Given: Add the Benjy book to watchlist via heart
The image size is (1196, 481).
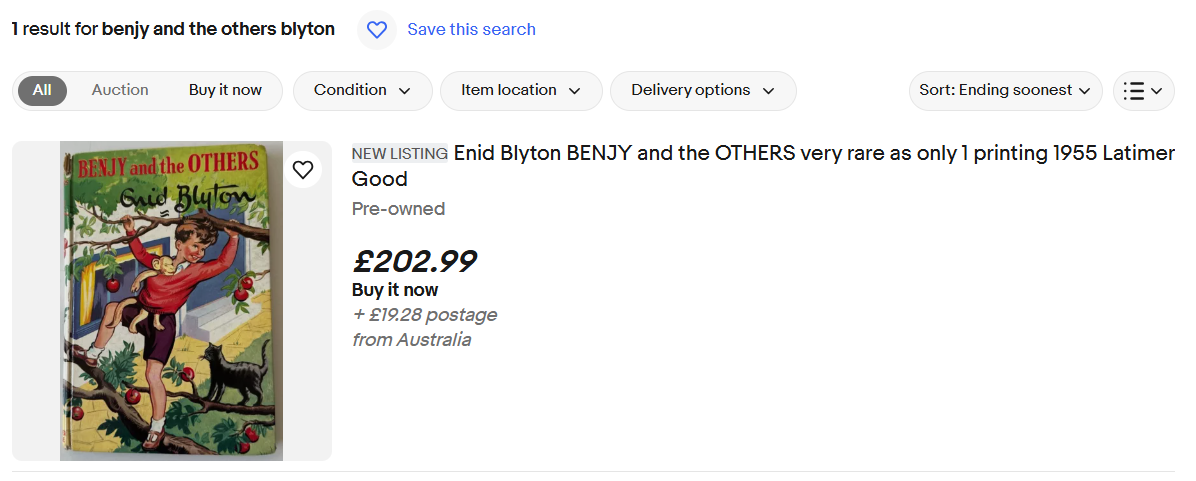Looking at the screenshot, I should click(x=303, y=170).
